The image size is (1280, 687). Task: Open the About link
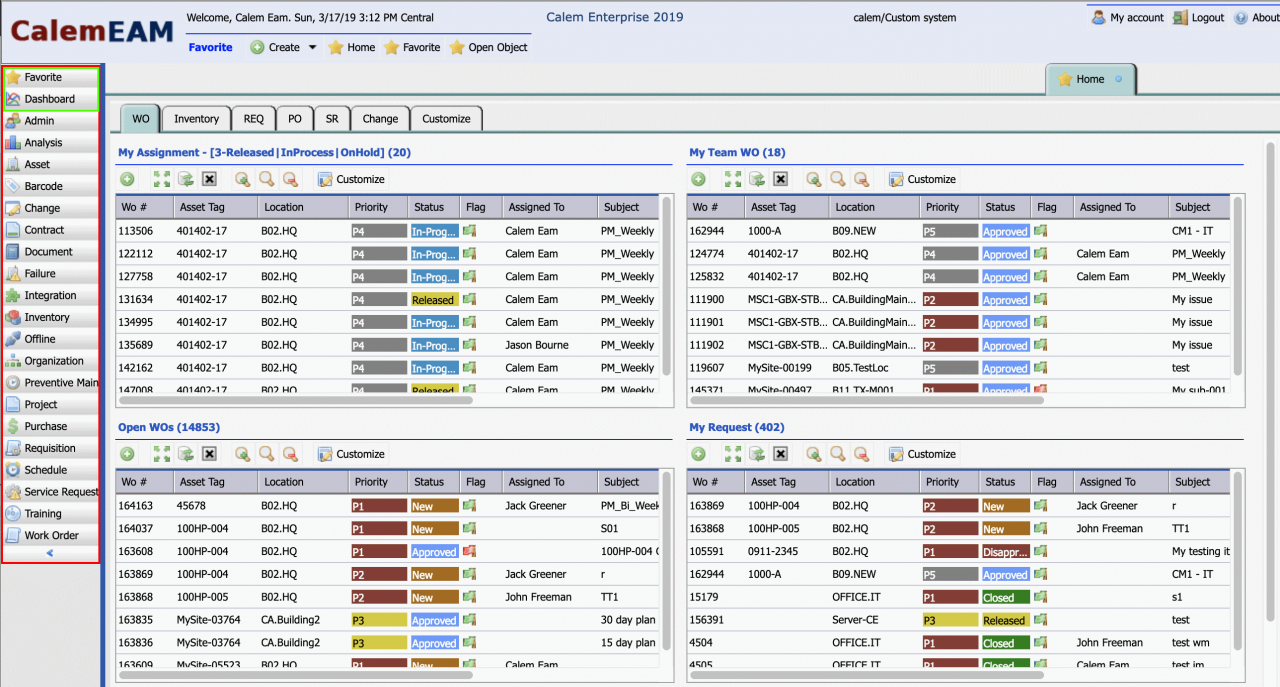(x=1256, y=18)
